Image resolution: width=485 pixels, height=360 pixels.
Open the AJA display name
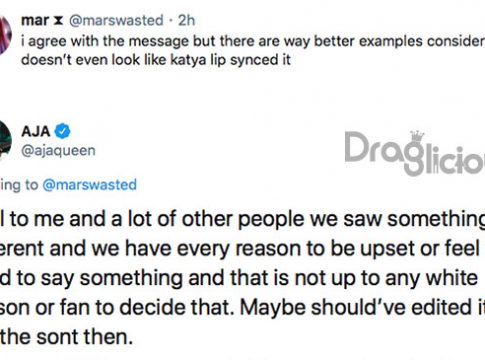(x=36, y=131)
